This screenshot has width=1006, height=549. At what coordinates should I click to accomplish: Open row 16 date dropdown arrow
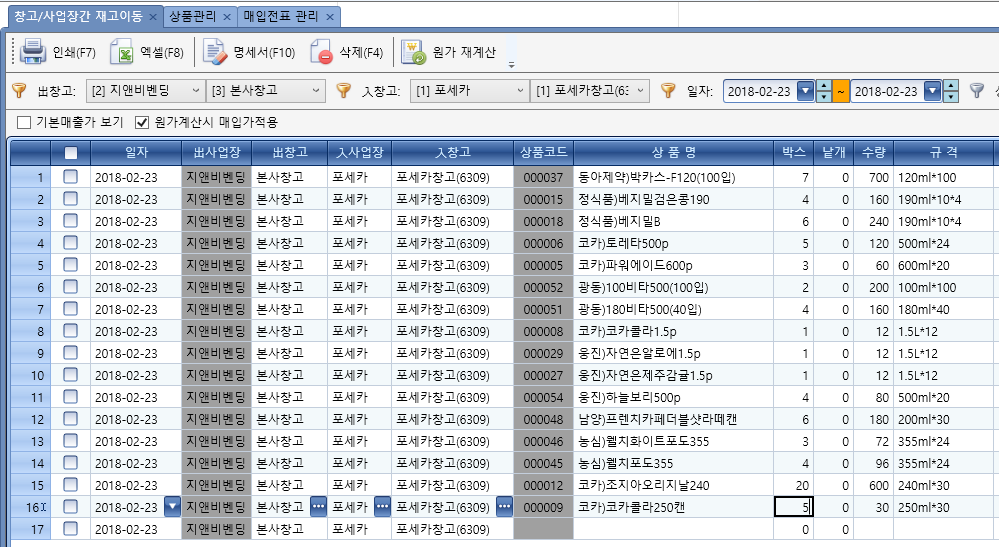tap(172, 507)
